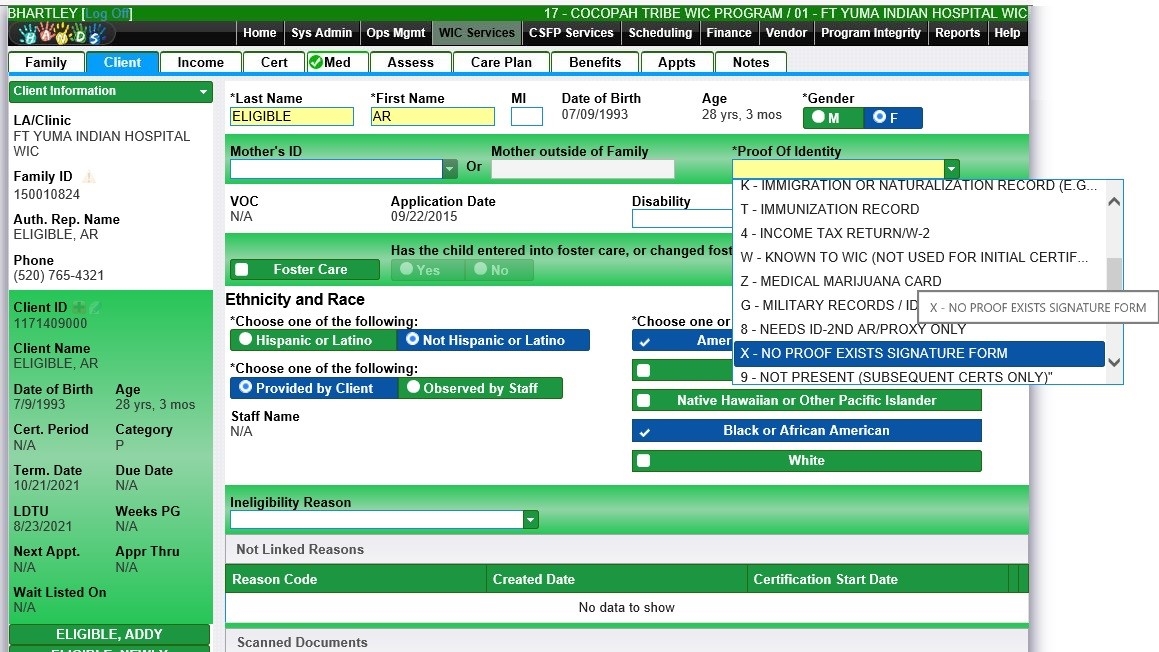The image size is (1159, 652).
Task: Click the Log Off link
Action: click(107, 13)
